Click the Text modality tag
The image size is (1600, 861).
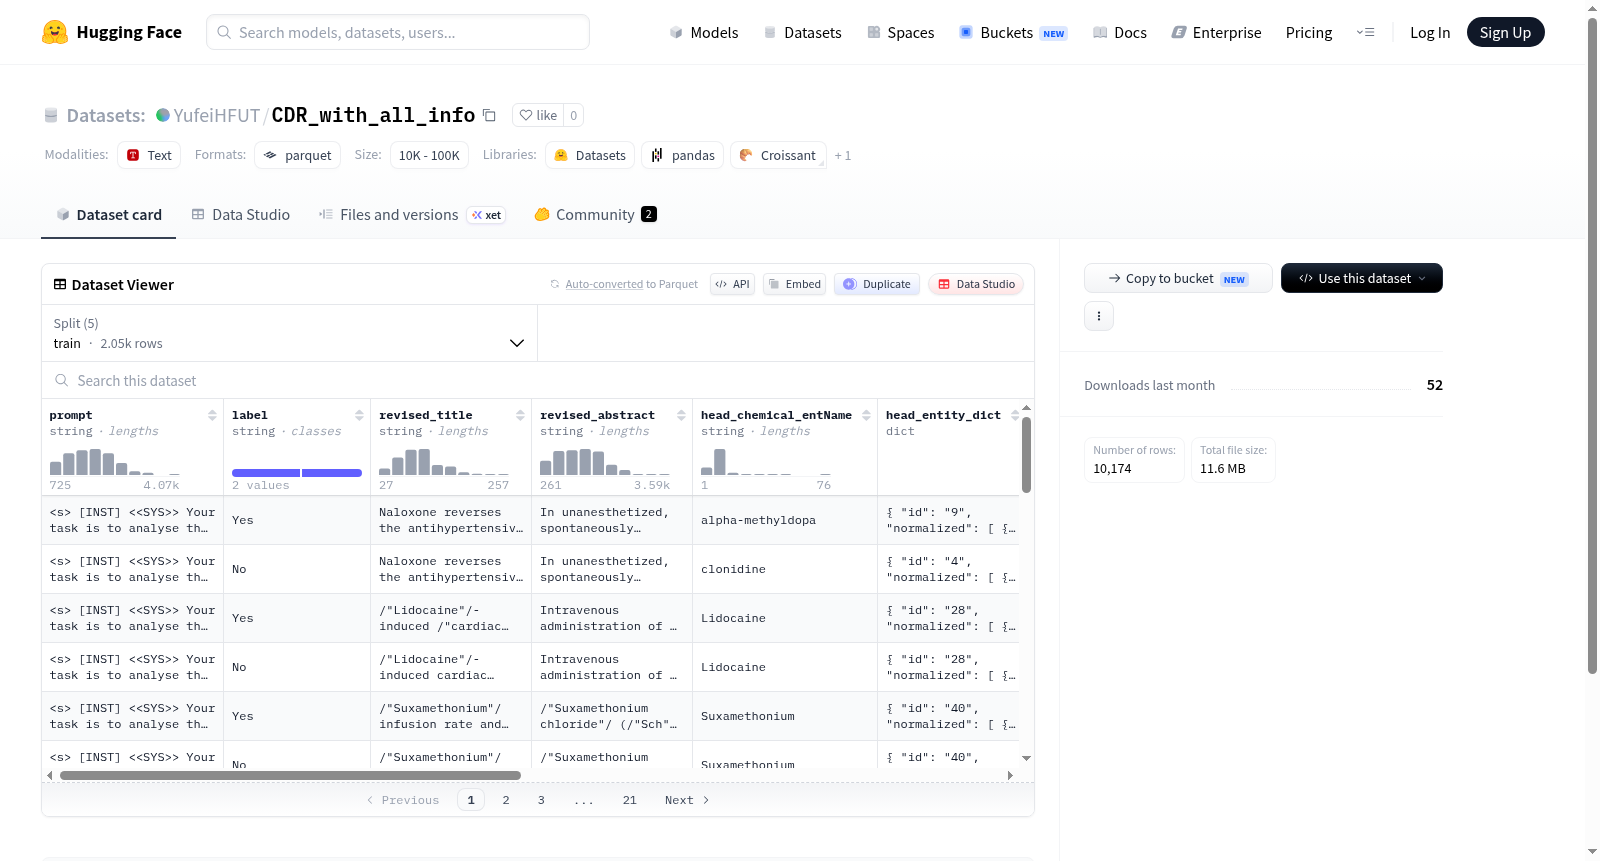pyautogui.click(x=149, y=155)
